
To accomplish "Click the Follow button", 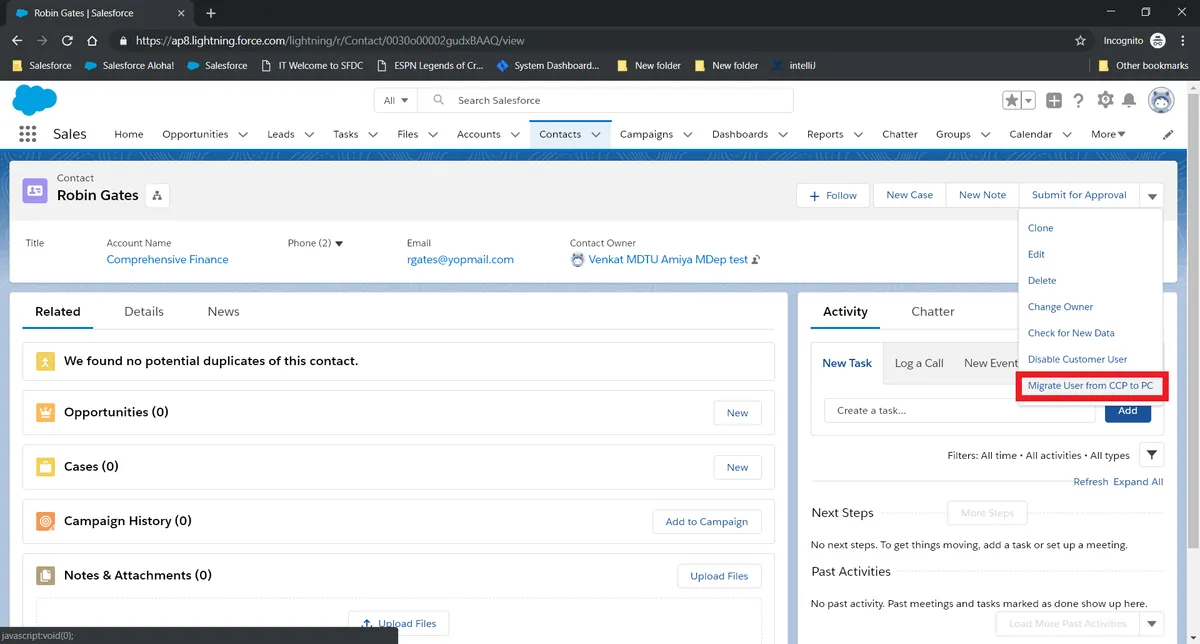I will click(x=834, y=196).
